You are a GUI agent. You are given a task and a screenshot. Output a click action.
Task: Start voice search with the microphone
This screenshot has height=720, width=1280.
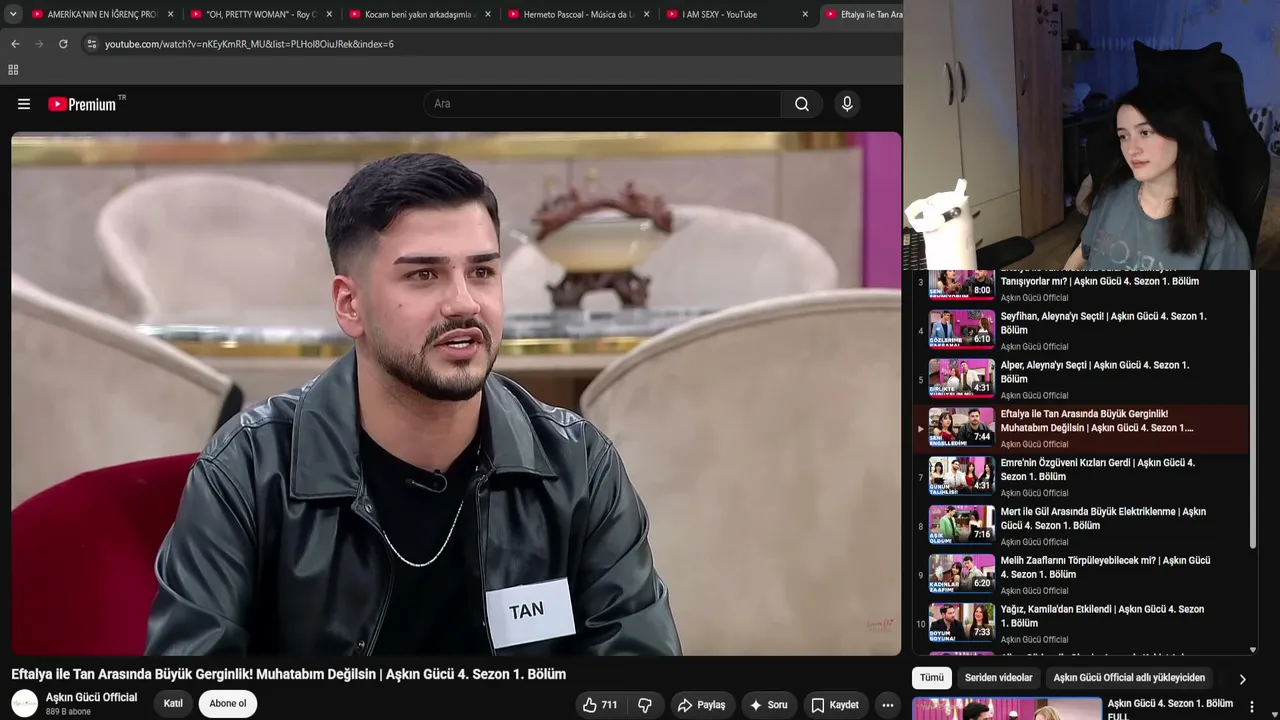pos(847,104)
